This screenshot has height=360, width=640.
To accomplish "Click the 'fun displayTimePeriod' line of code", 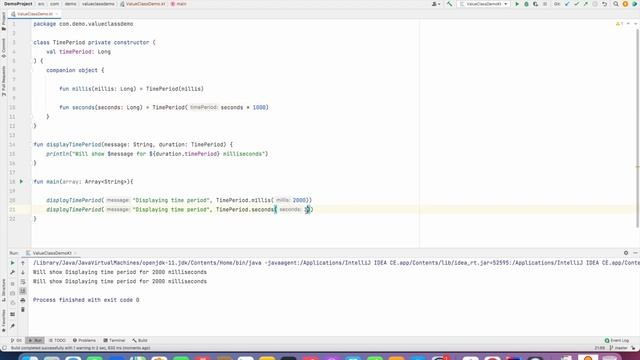I will 133,144.
